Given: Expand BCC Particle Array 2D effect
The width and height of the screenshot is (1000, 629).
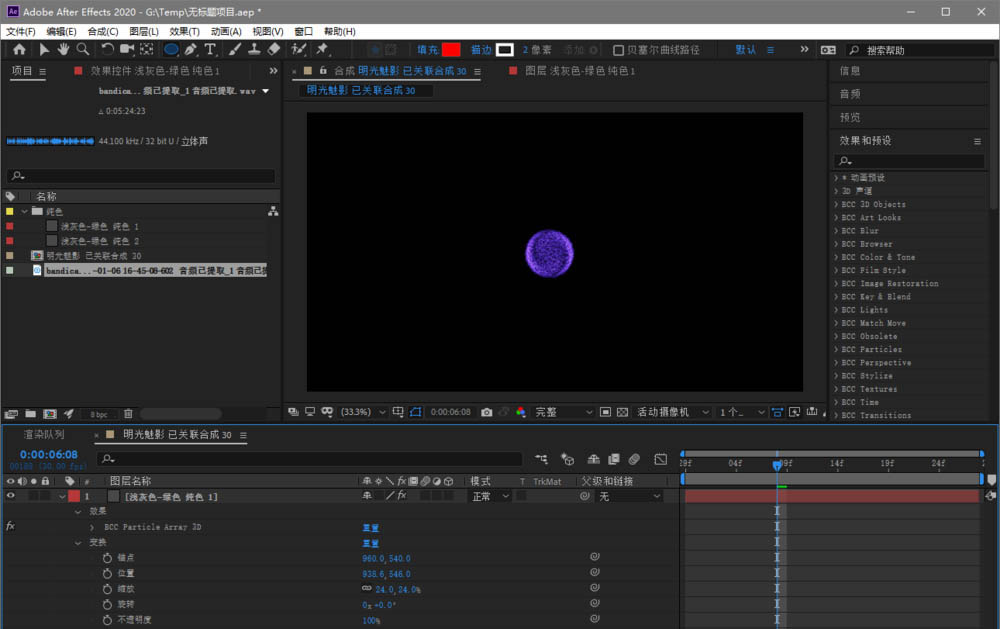Looking at the screenshot, I should click(92, 527).
